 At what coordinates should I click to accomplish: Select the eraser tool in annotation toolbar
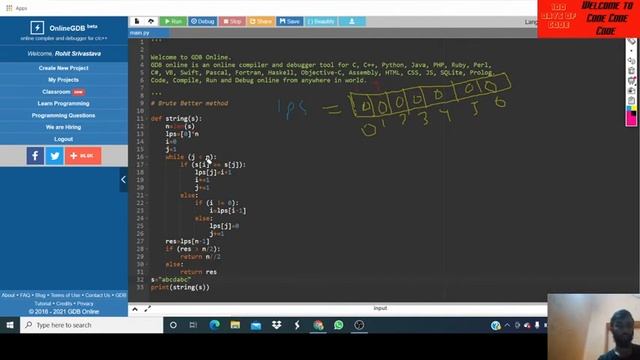pyautogui.click(x=631, y=42)
